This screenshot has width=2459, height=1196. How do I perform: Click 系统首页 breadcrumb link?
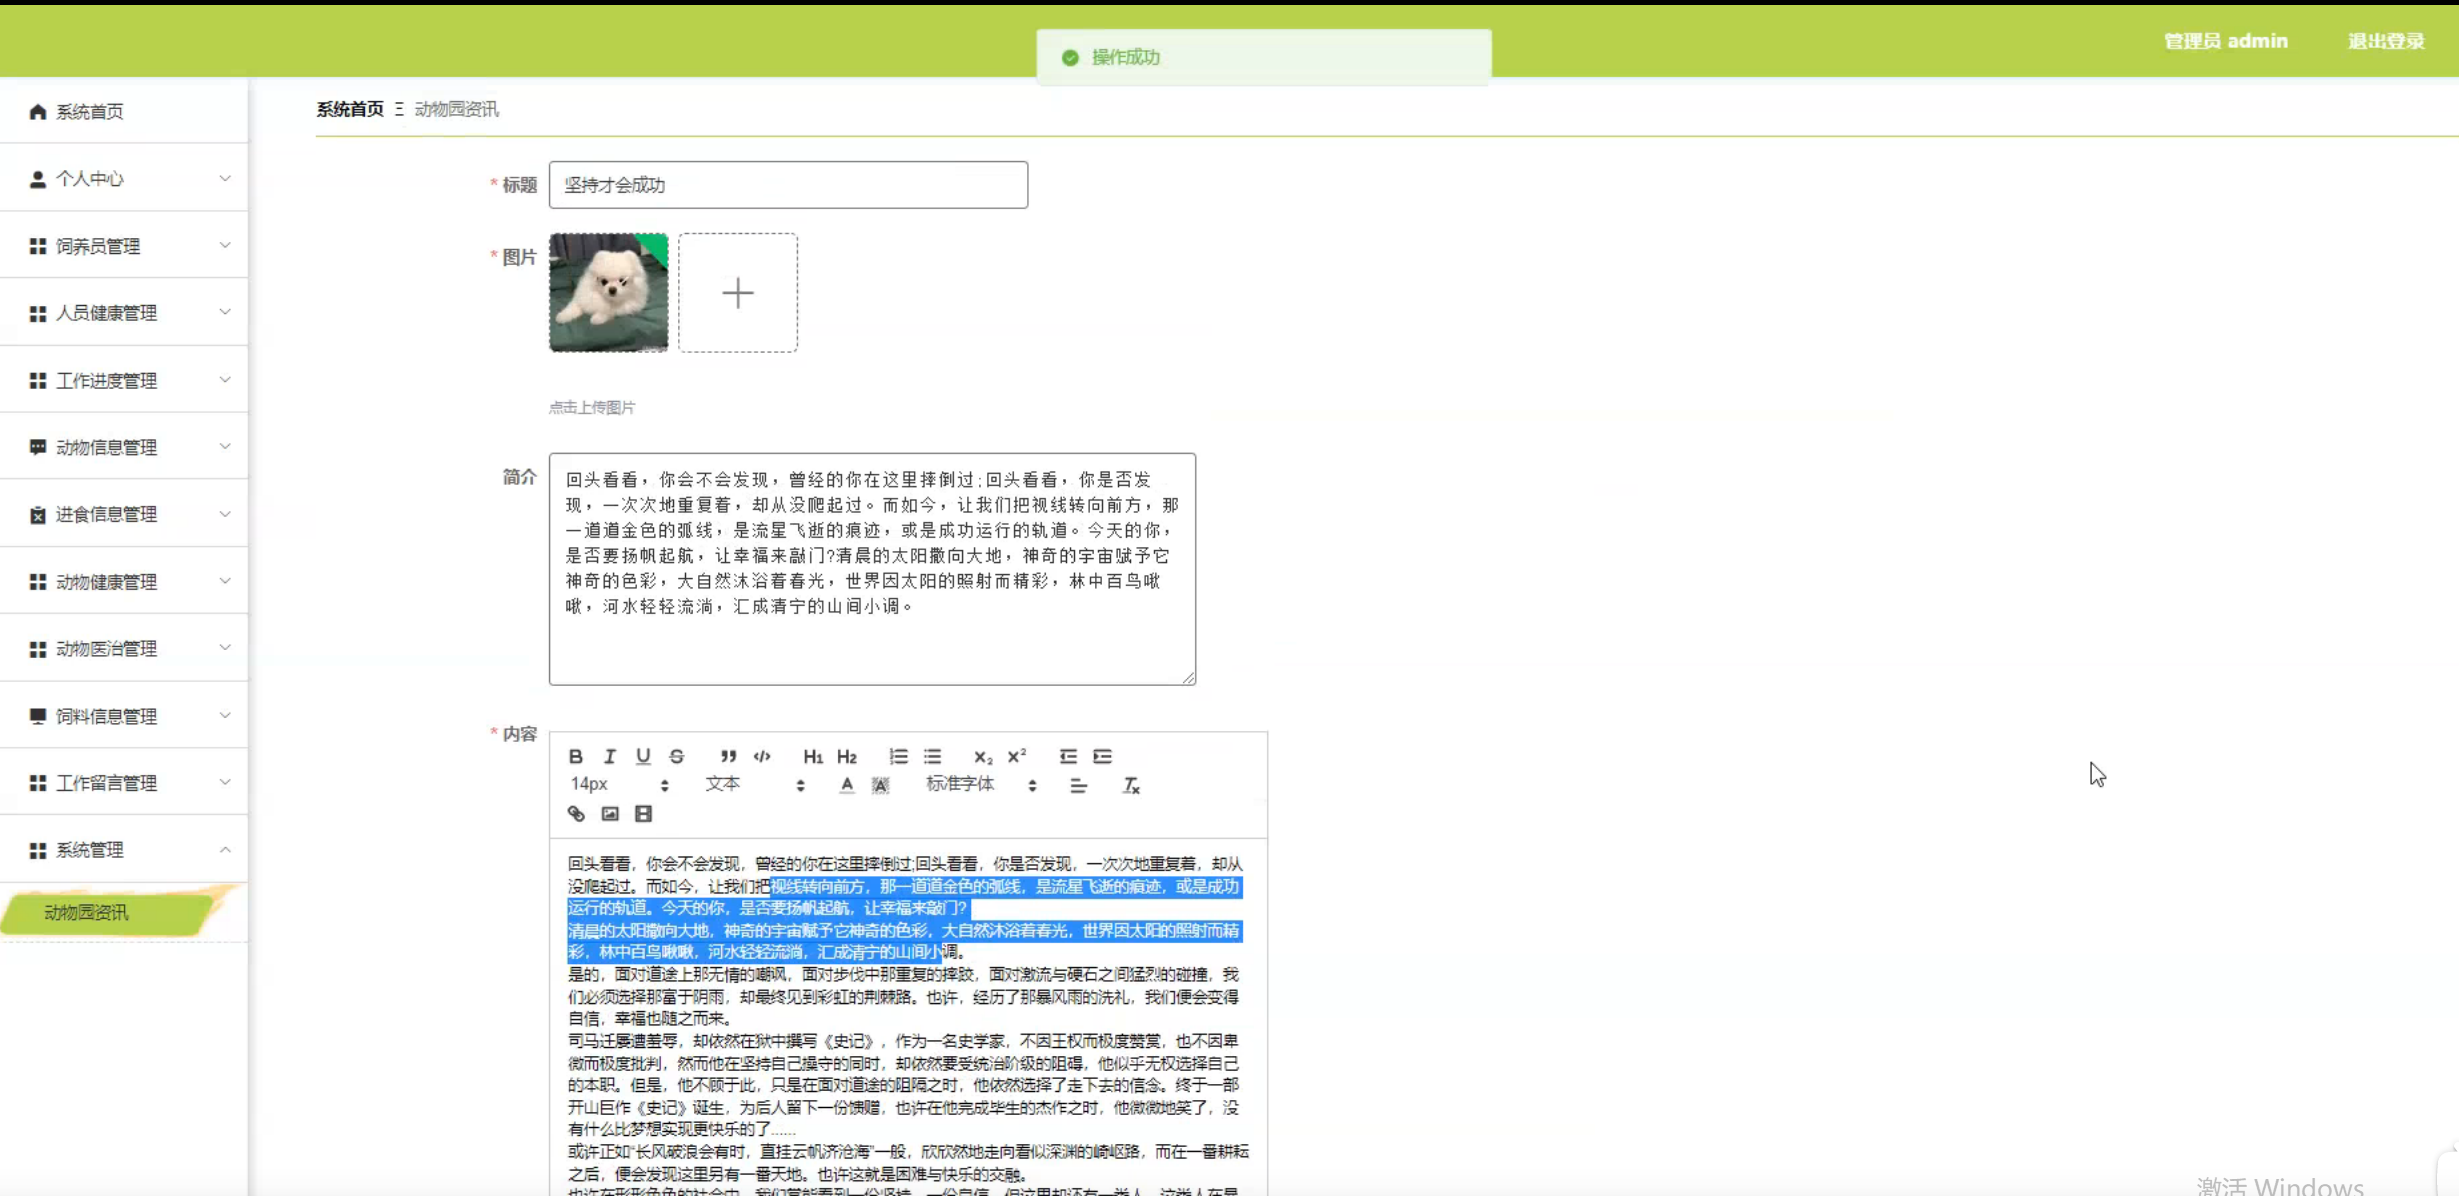350,109
